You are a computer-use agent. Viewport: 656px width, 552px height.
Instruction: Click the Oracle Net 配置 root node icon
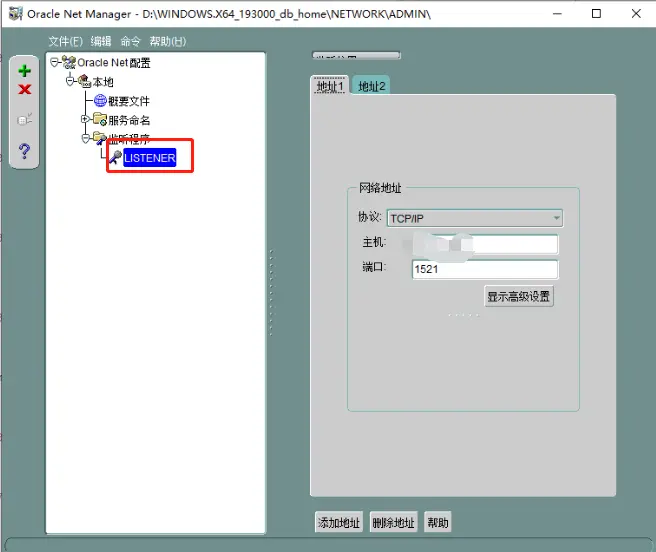69,62
